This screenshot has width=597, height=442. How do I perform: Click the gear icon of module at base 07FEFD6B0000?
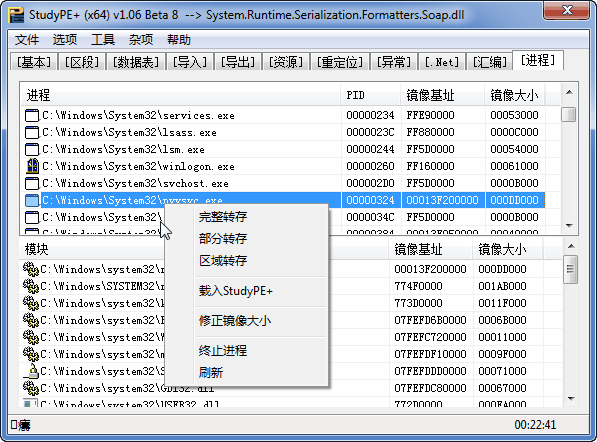coord(31,320)
